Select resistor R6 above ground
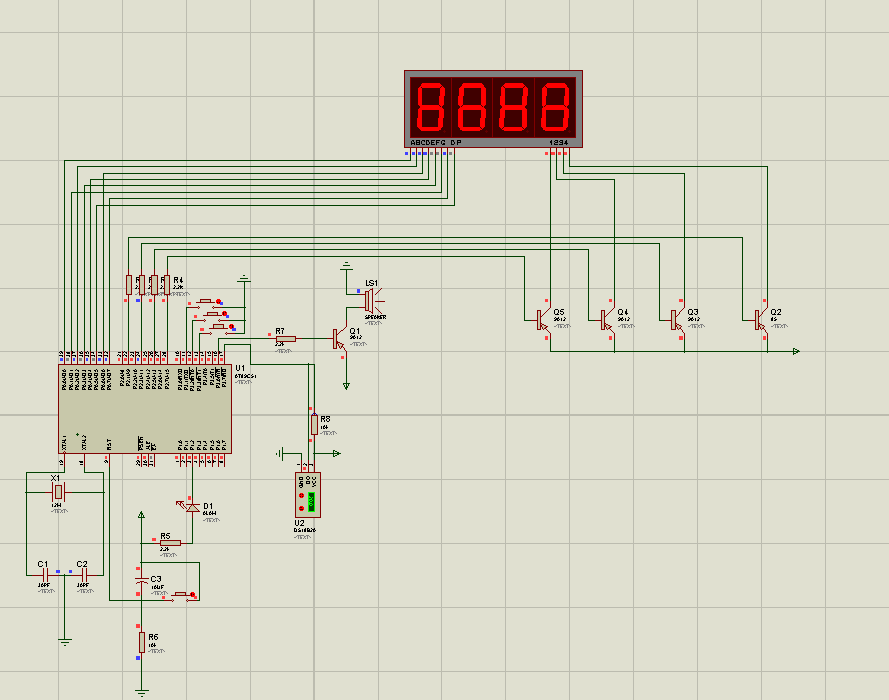 pyautogui.click(x=141, y=642)
